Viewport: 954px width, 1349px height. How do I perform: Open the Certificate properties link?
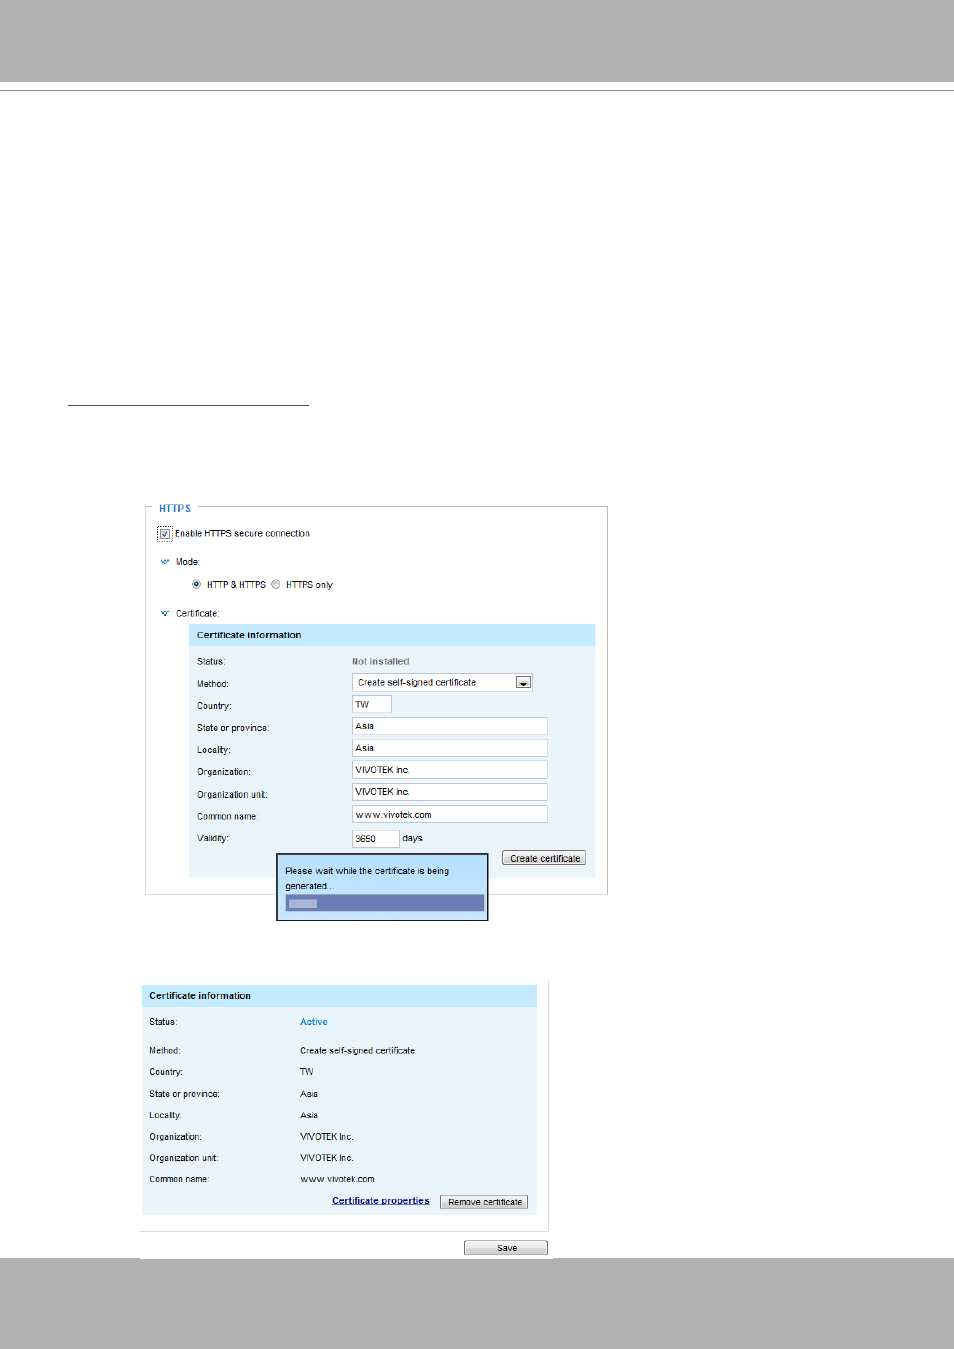(x=380, y=1201)
